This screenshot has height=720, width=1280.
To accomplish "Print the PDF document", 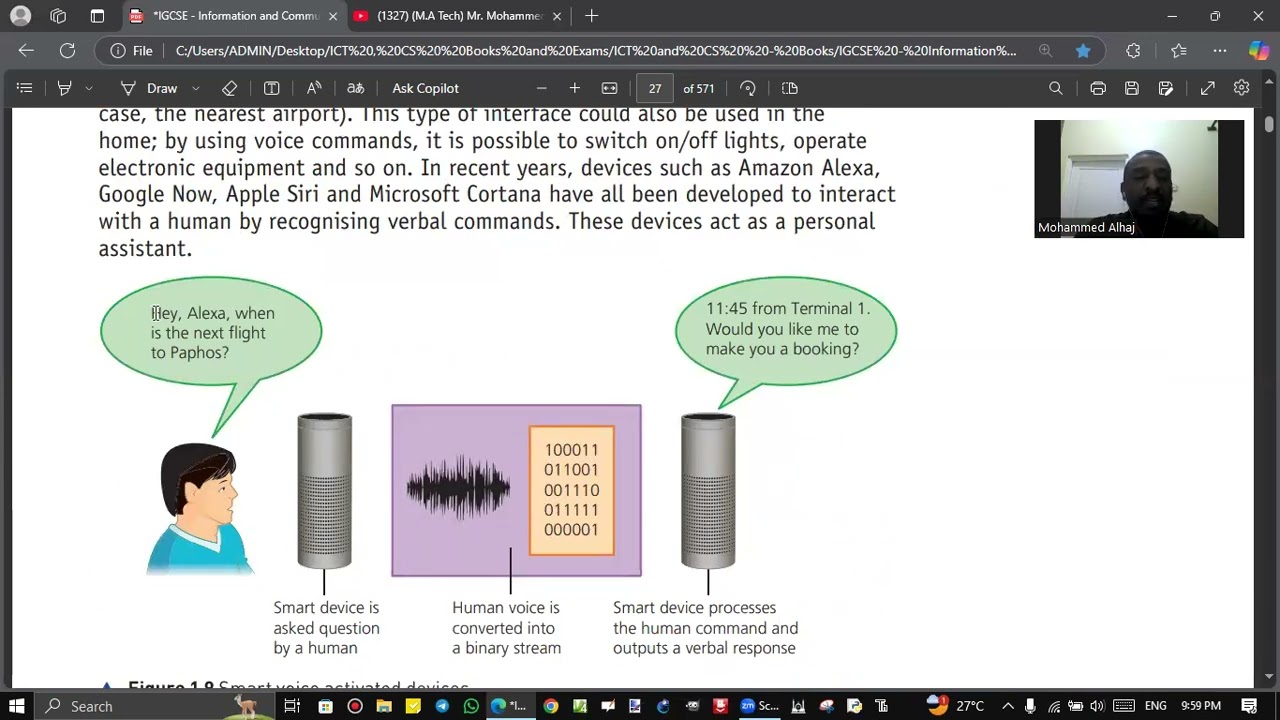I will click(x=1098, y=88).
